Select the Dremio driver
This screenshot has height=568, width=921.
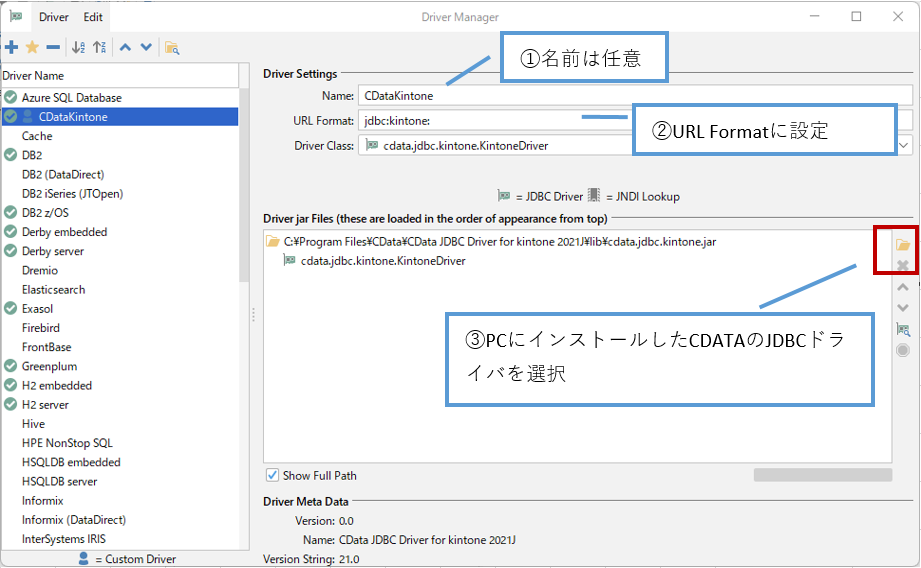(40, 270)
